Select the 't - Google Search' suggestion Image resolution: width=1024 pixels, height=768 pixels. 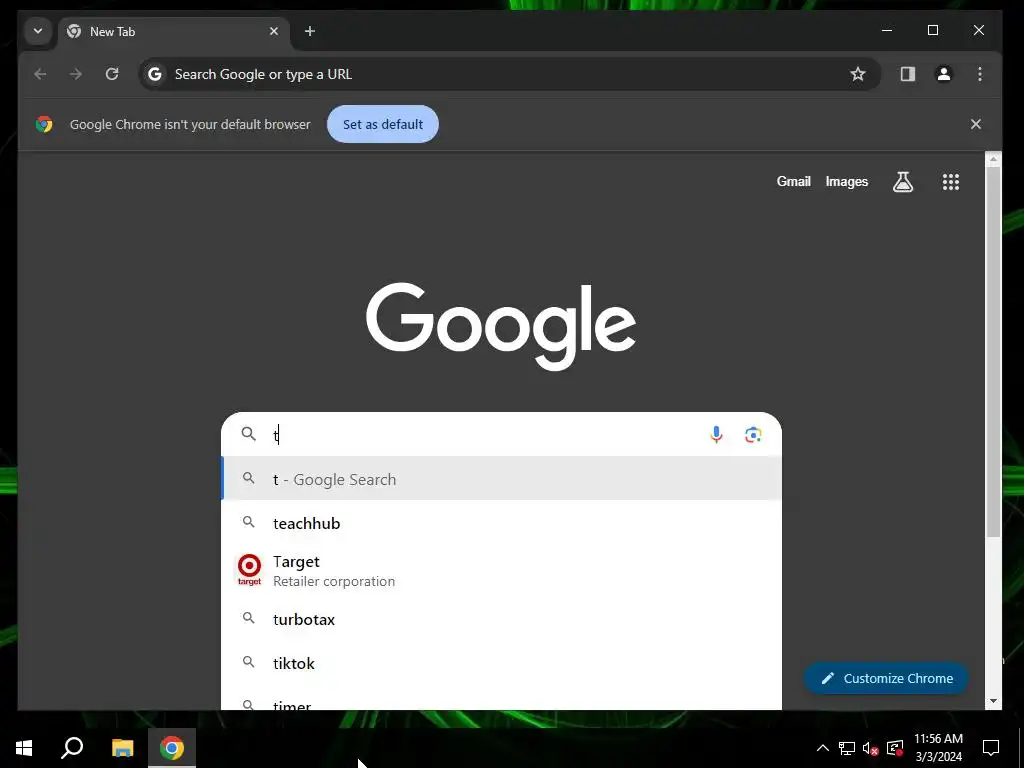[x=502, y=479]
